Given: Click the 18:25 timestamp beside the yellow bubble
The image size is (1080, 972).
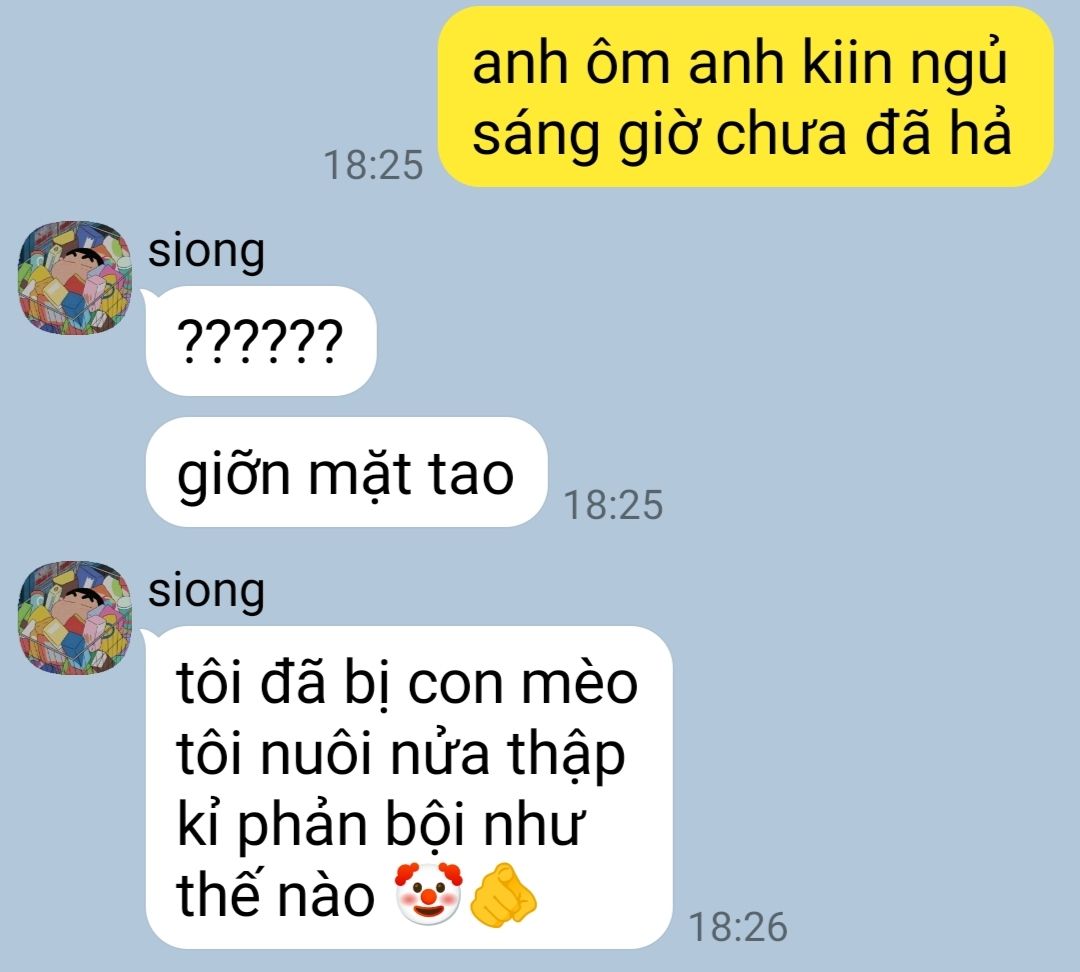Looking at the screenshot, I should (x=373, y=165).
